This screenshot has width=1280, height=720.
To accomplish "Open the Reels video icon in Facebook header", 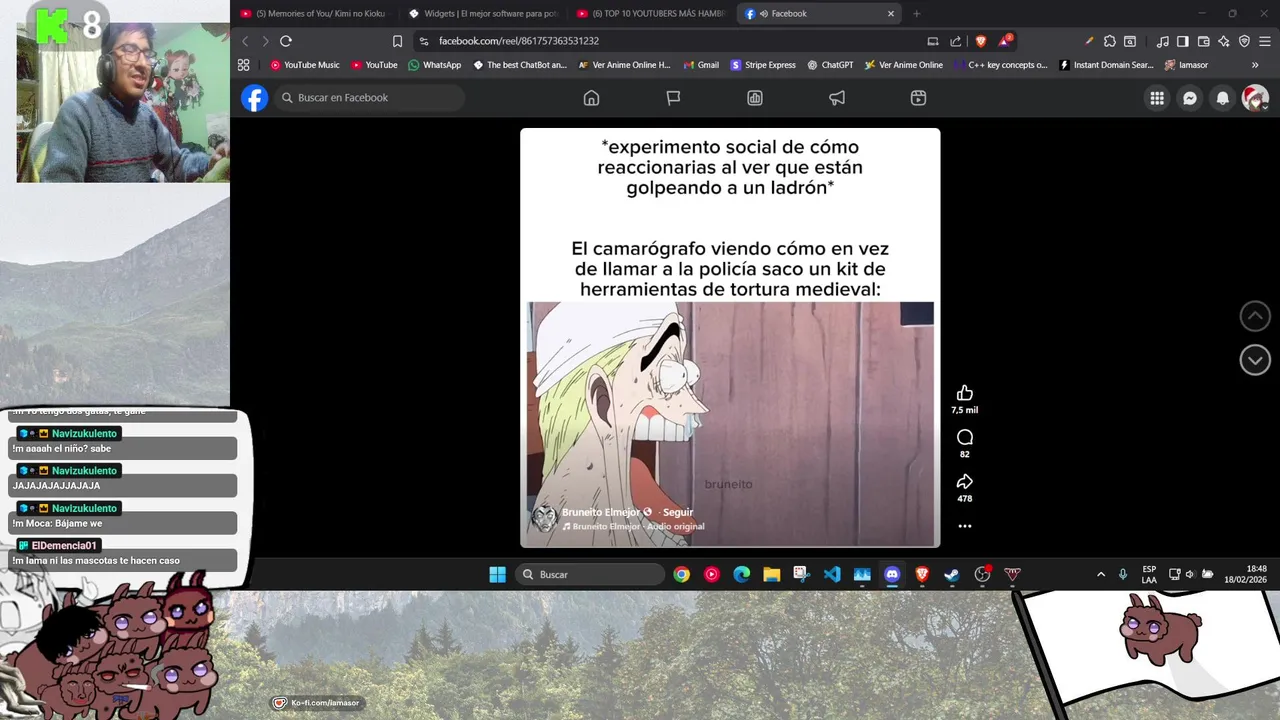I will click(918, 98).
